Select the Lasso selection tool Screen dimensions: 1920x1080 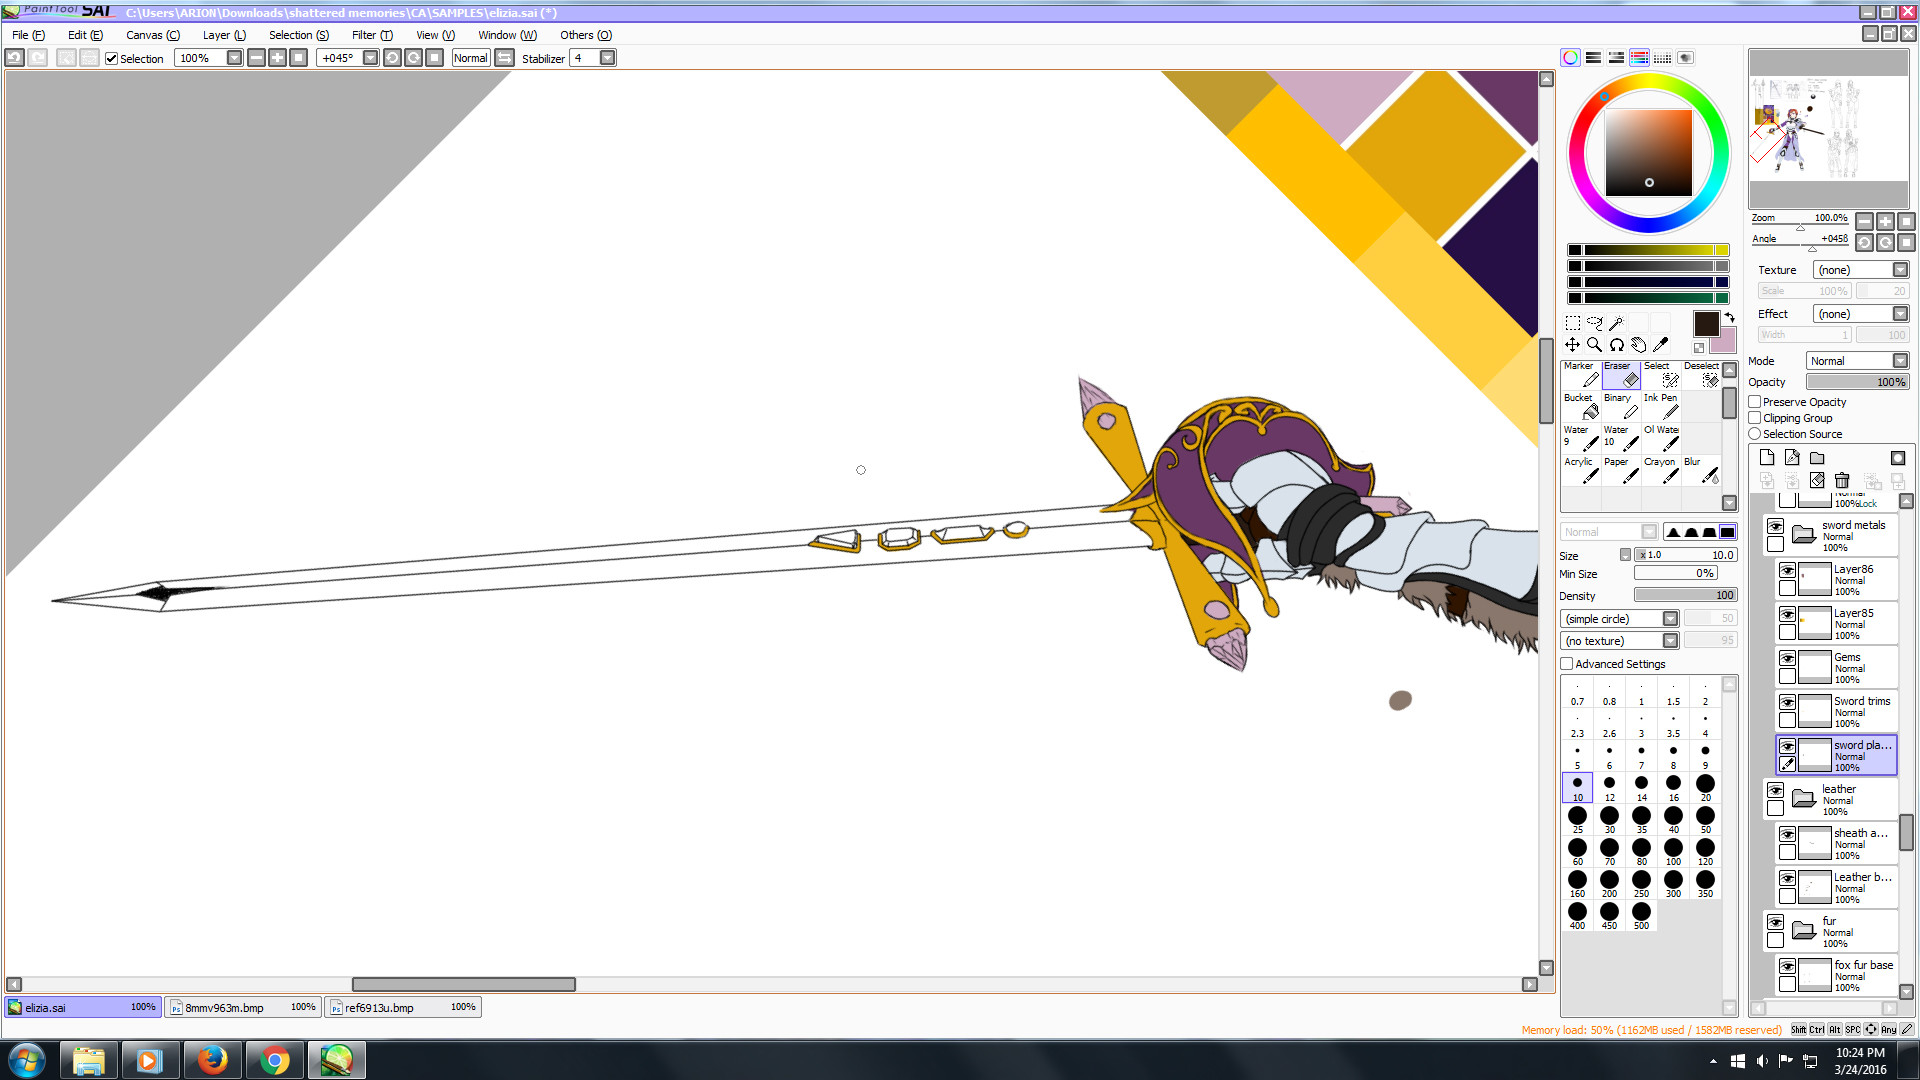[x=1594, y=323]
